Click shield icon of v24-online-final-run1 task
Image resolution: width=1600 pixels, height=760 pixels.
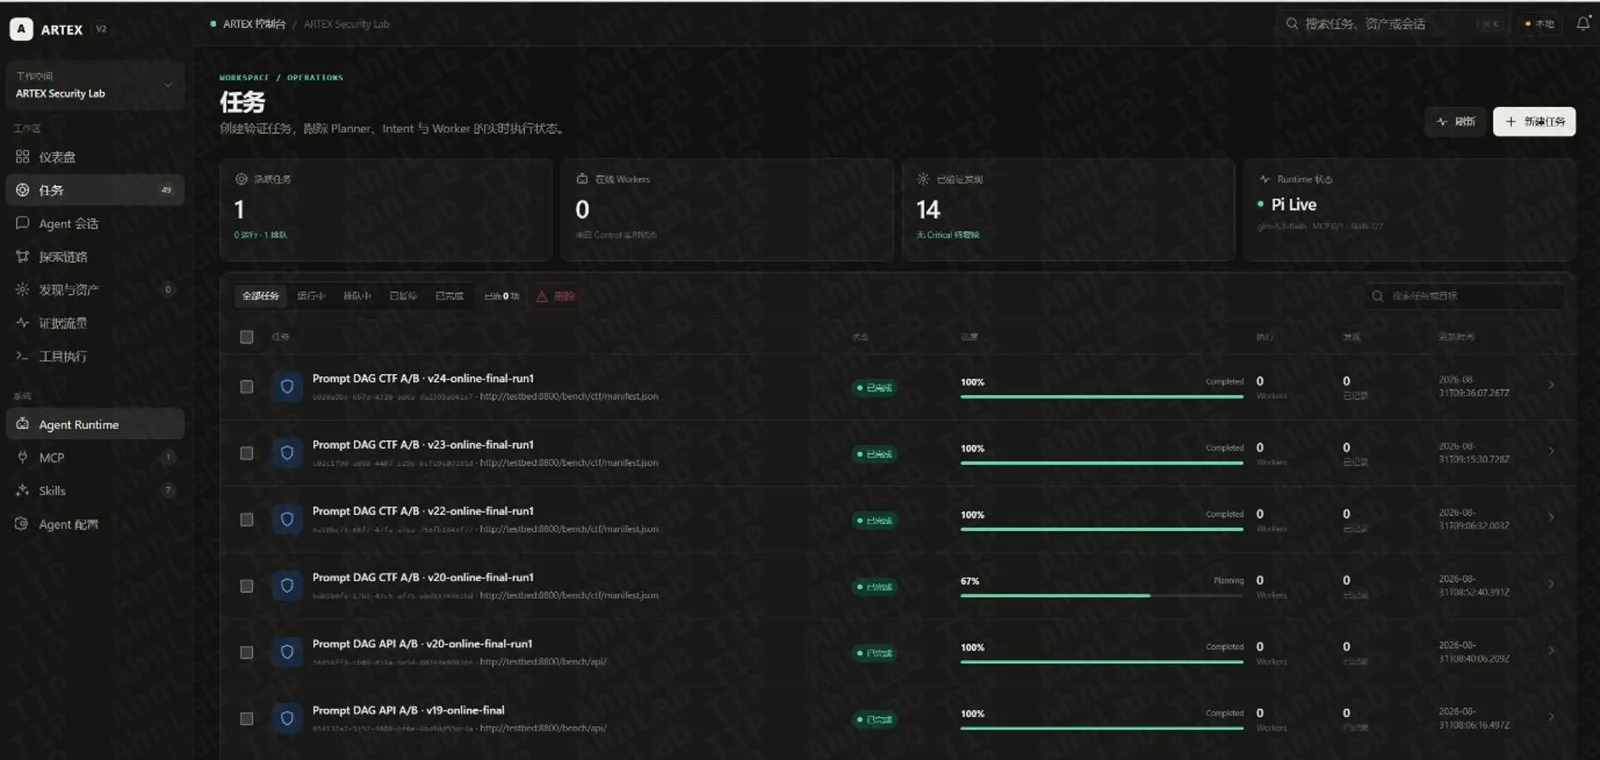[x=287, y=387]
